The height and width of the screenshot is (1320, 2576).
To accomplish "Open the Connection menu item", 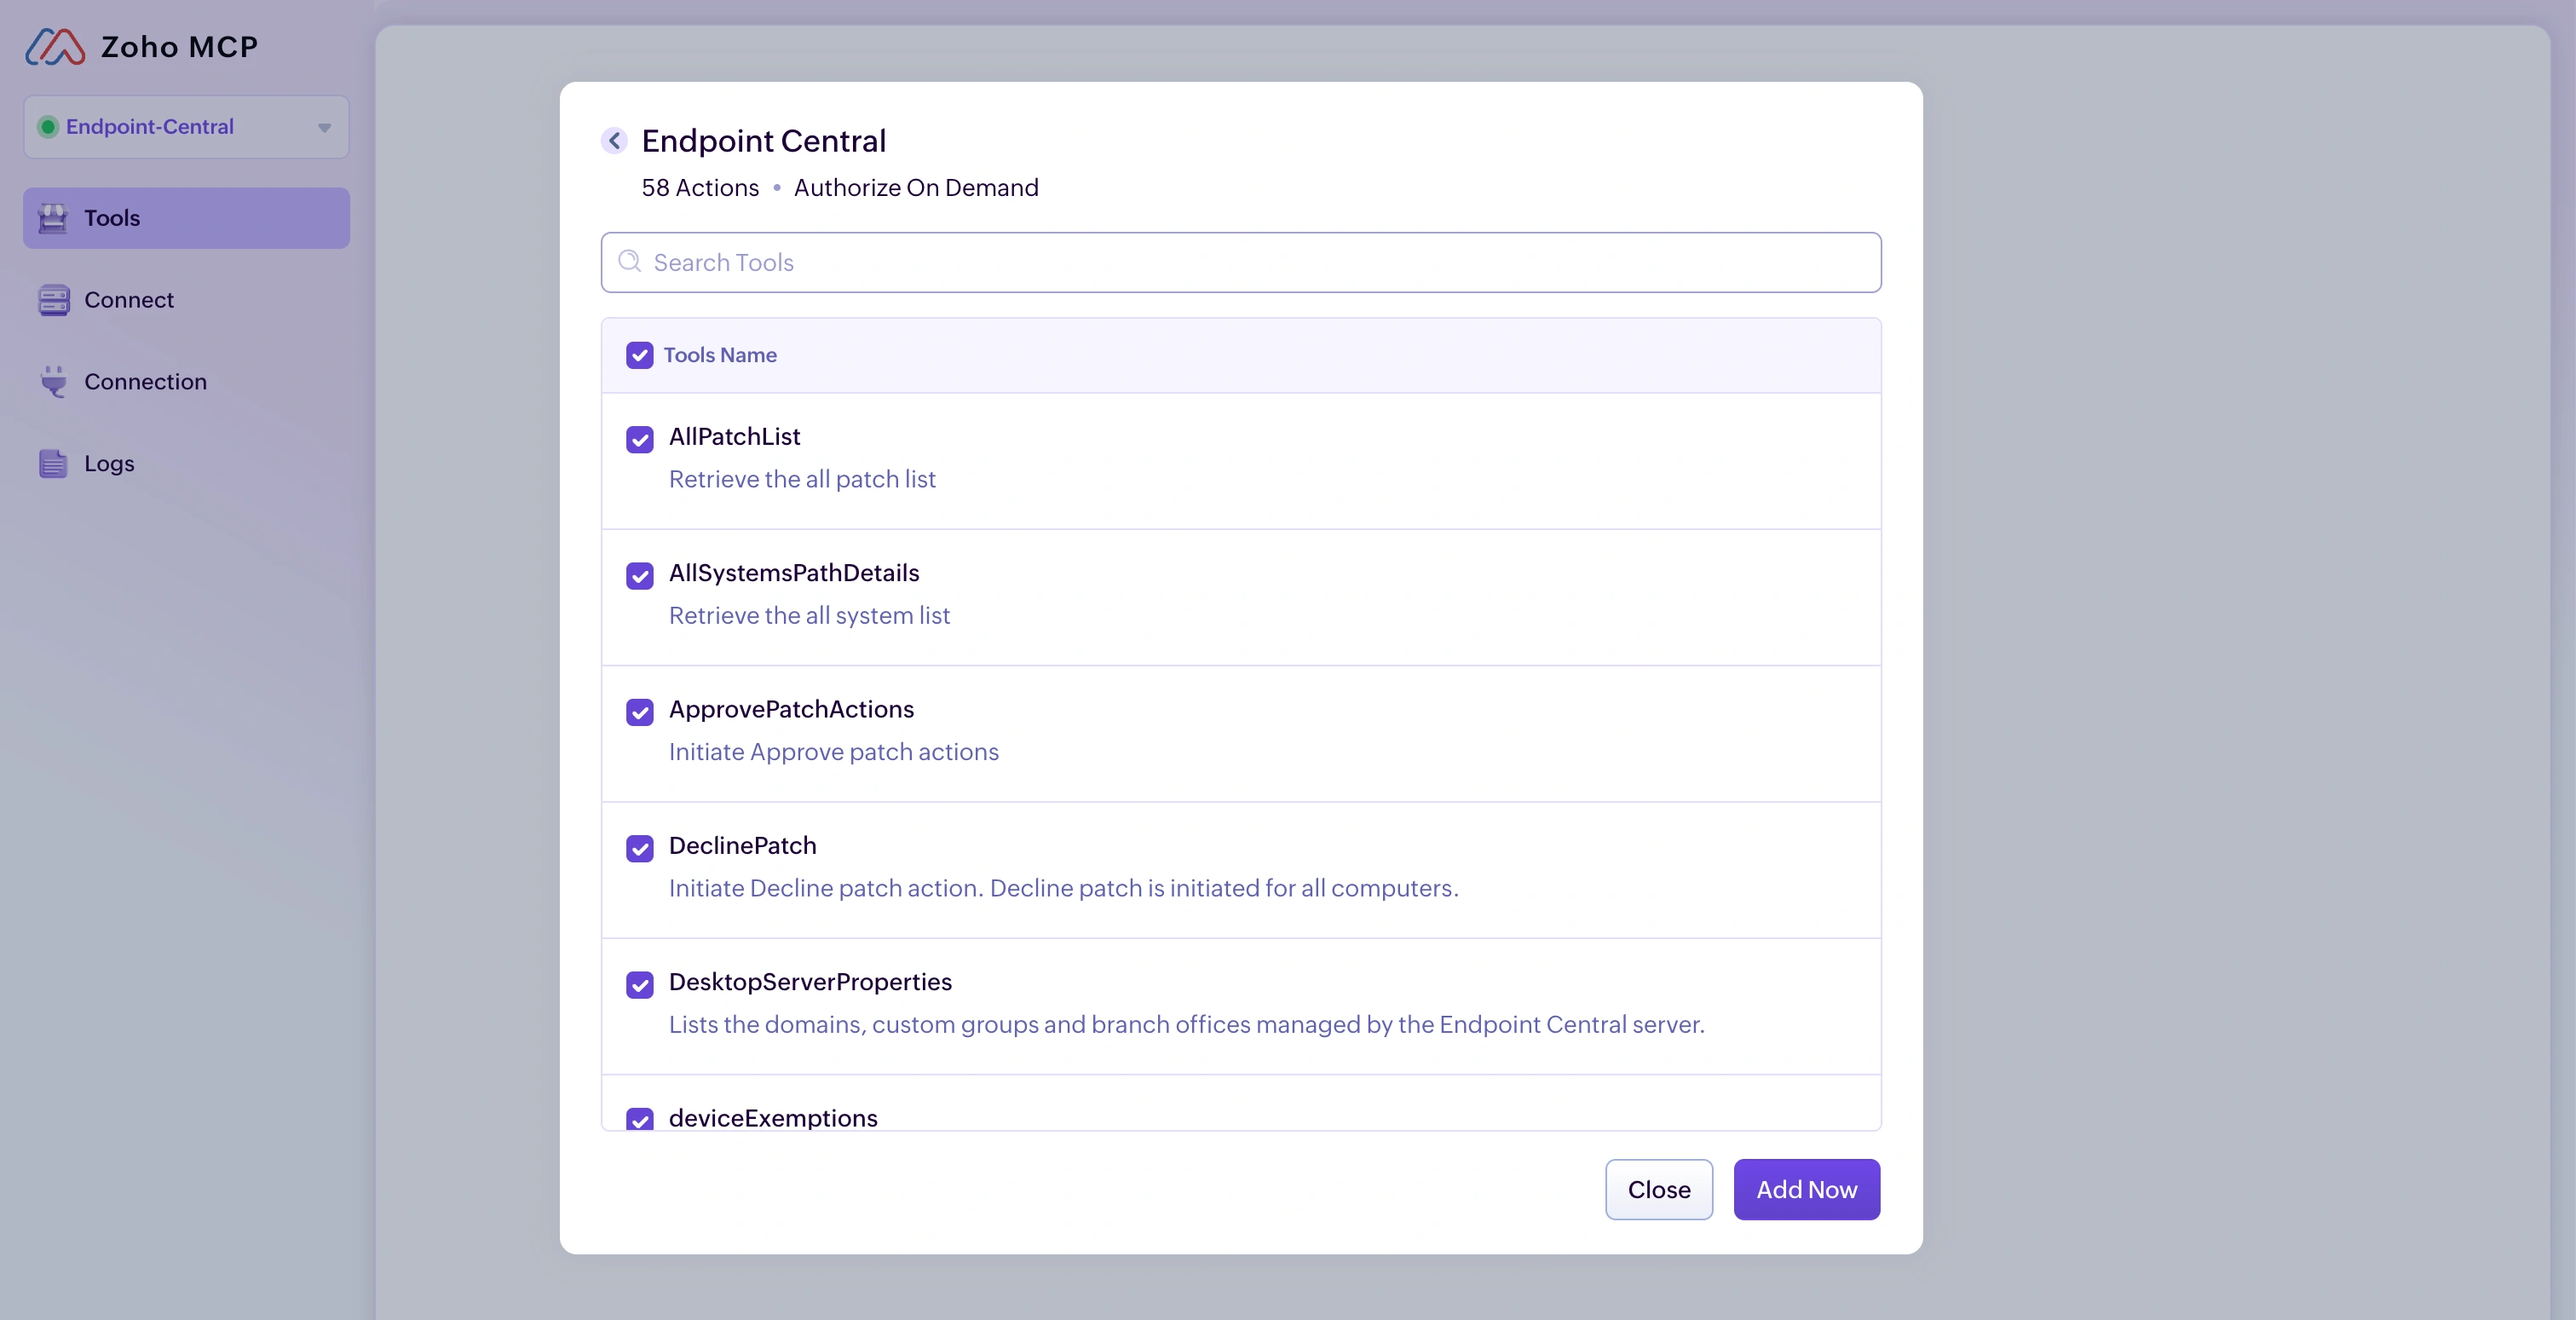I will (x=186, y=382).
